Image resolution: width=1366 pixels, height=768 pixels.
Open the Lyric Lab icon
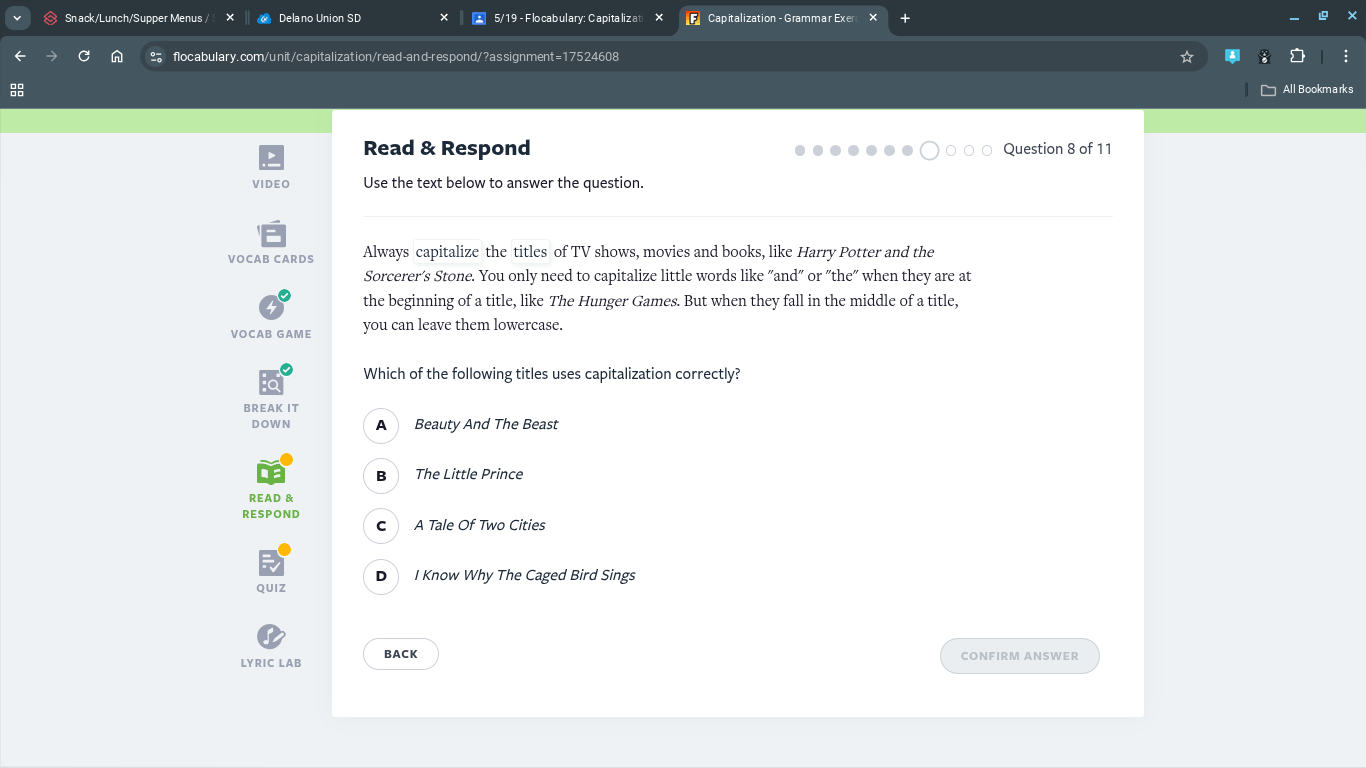click(271, 636)
